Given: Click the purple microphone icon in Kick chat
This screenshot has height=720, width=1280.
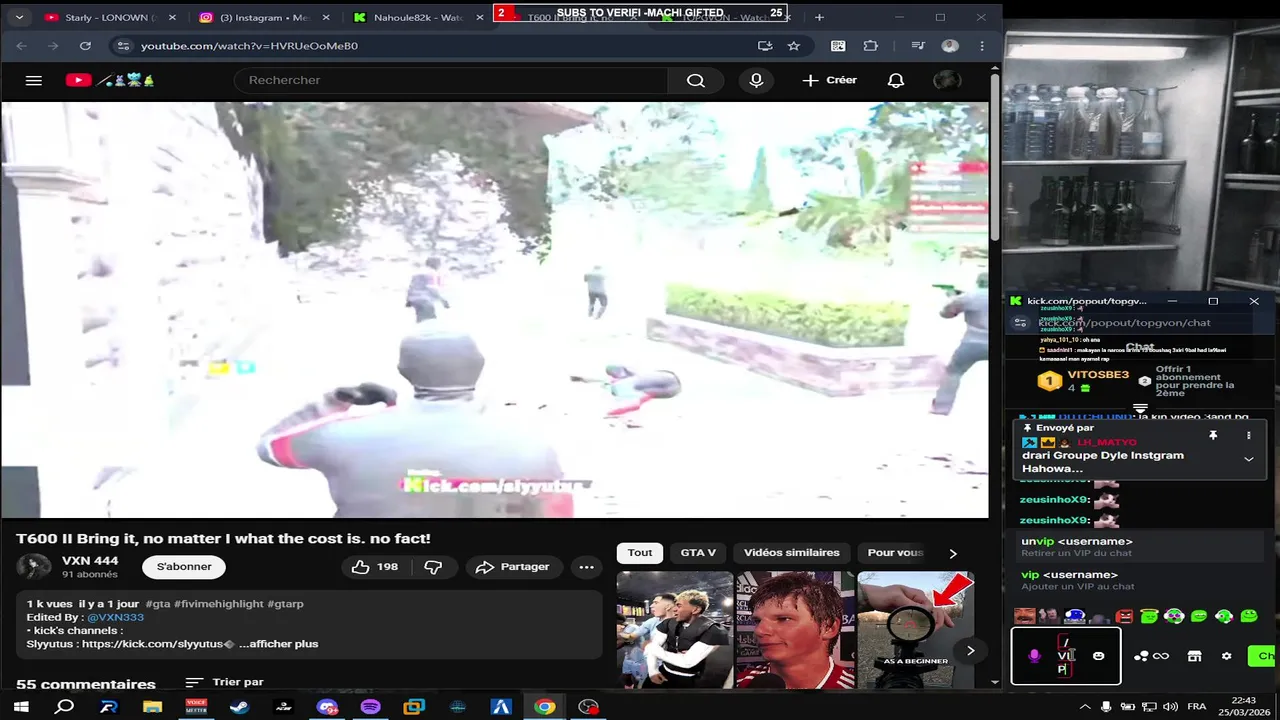Looking at the screenshot, I should pyautogui.click(x=1035, y=656).
